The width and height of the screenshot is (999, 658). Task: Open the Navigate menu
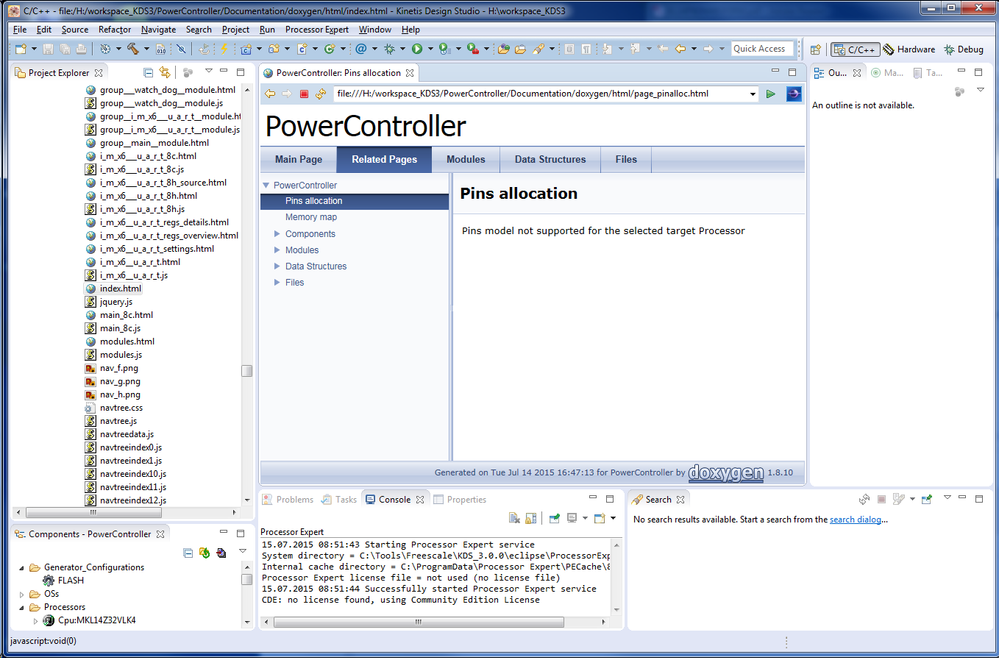tap(159, 29)
